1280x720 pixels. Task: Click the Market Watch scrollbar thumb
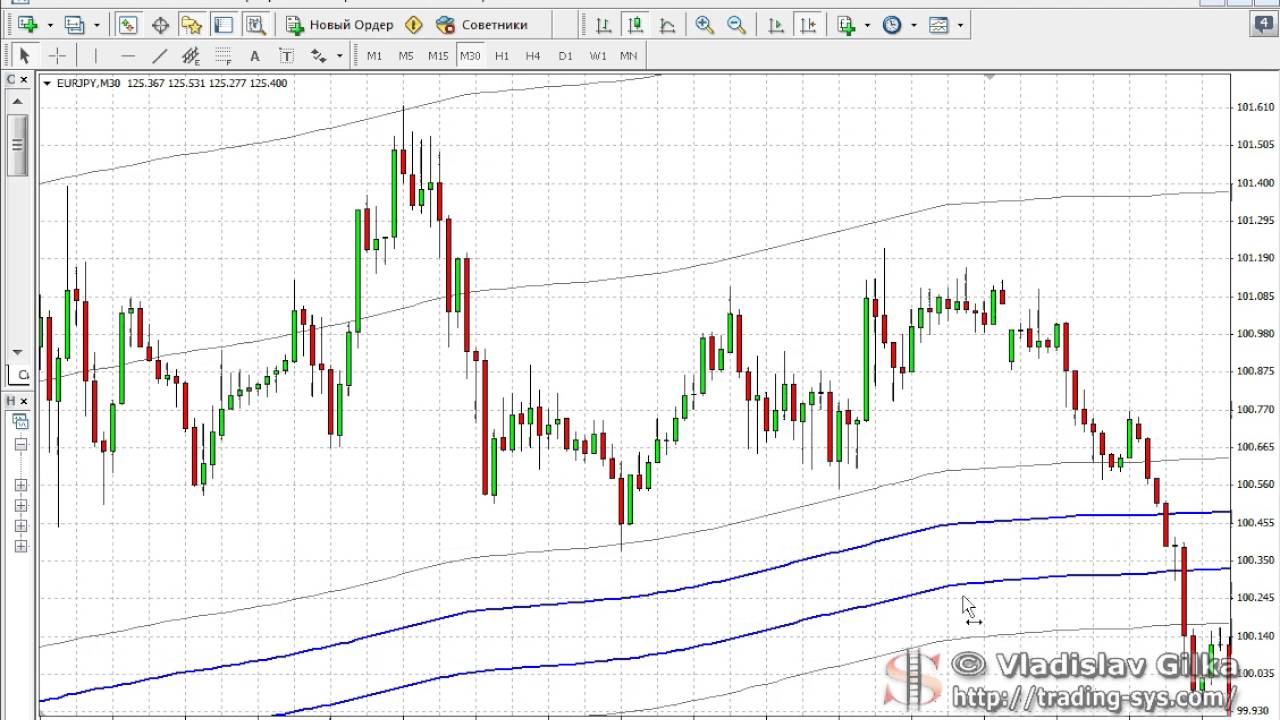pyautogui.click(x=17, y=145)
